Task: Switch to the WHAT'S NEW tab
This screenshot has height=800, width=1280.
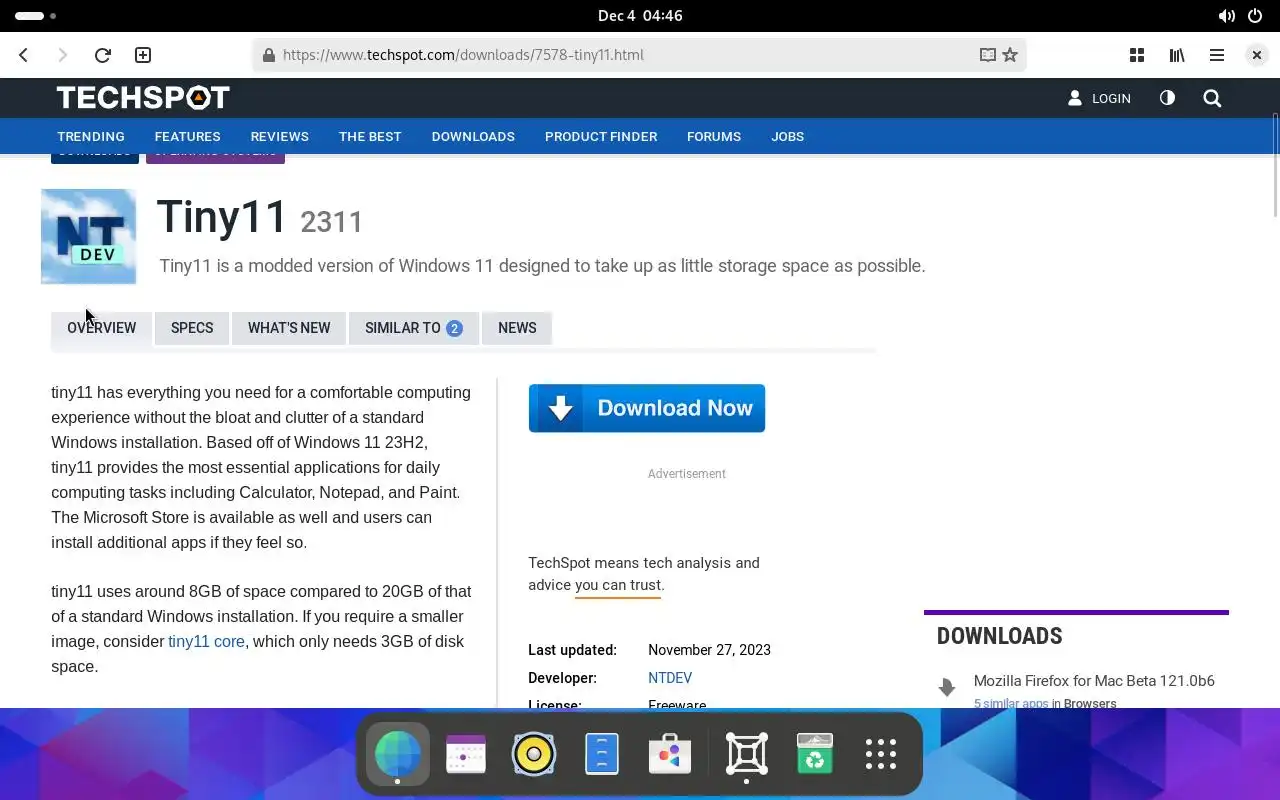Action: pos(289,328)
